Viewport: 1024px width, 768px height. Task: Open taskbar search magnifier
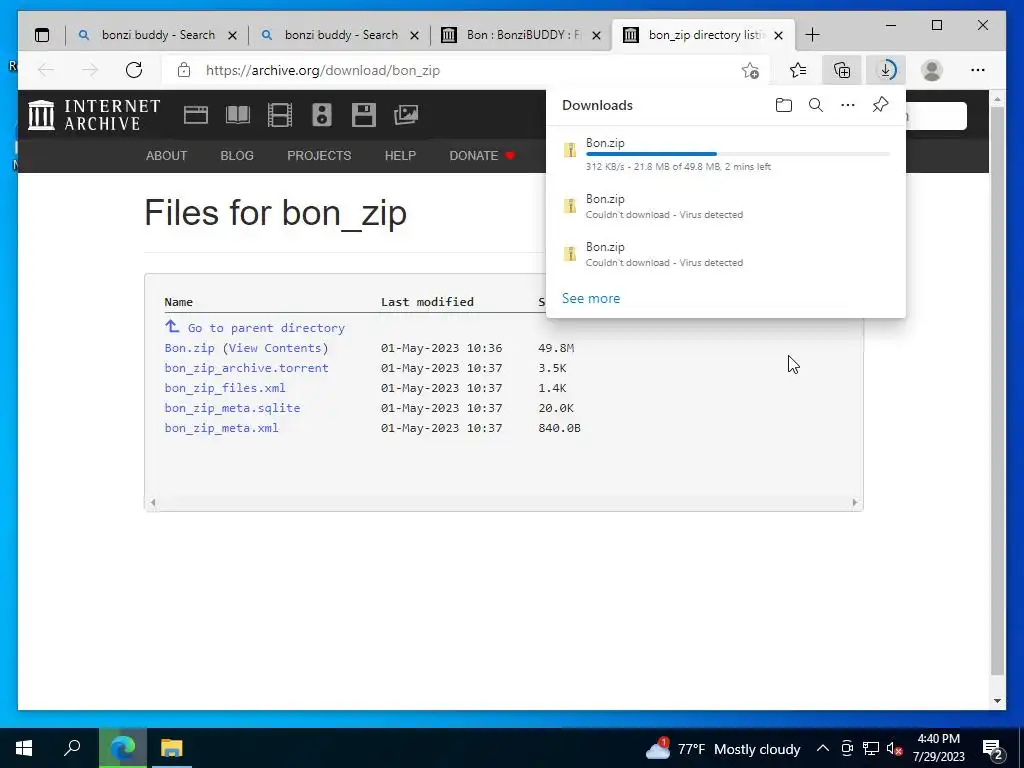click(72, 748)
